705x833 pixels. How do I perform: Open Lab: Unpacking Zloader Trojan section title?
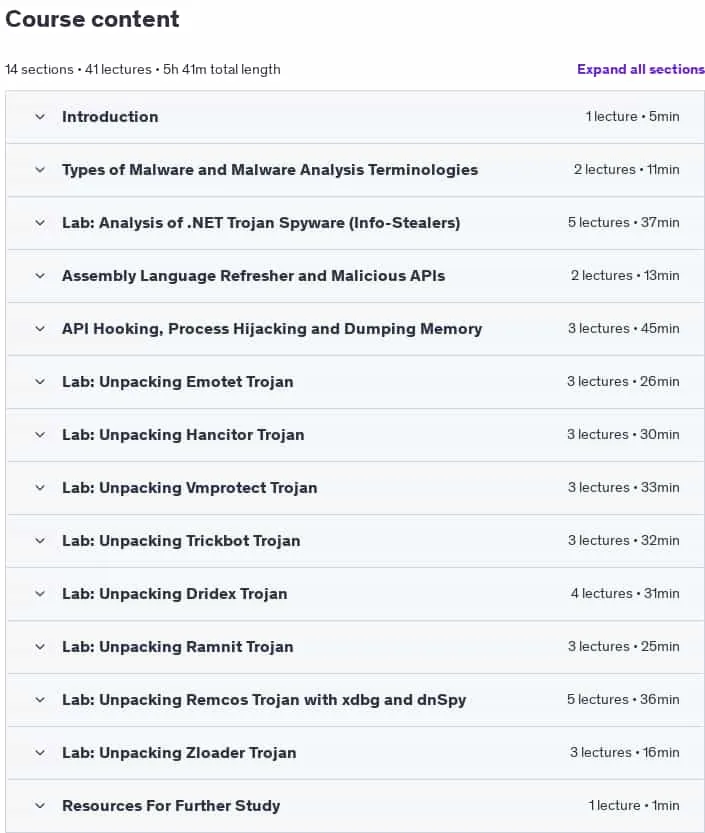pyautogui.click(x=179, y=753)
